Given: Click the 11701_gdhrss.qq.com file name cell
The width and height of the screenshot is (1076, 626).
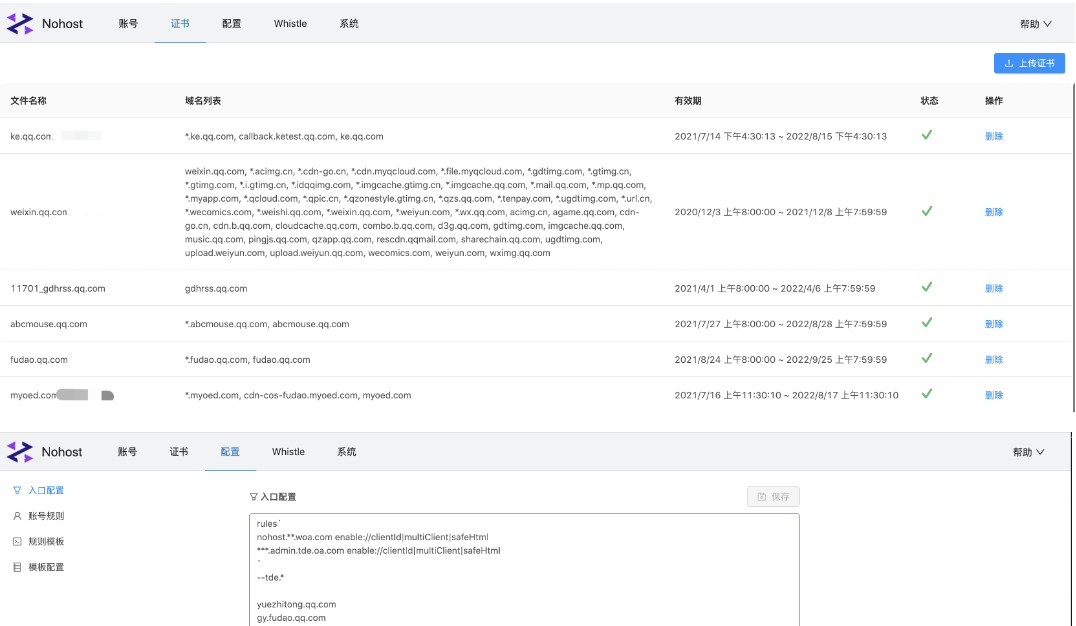Looking at the screenshot, I should 58,288.
